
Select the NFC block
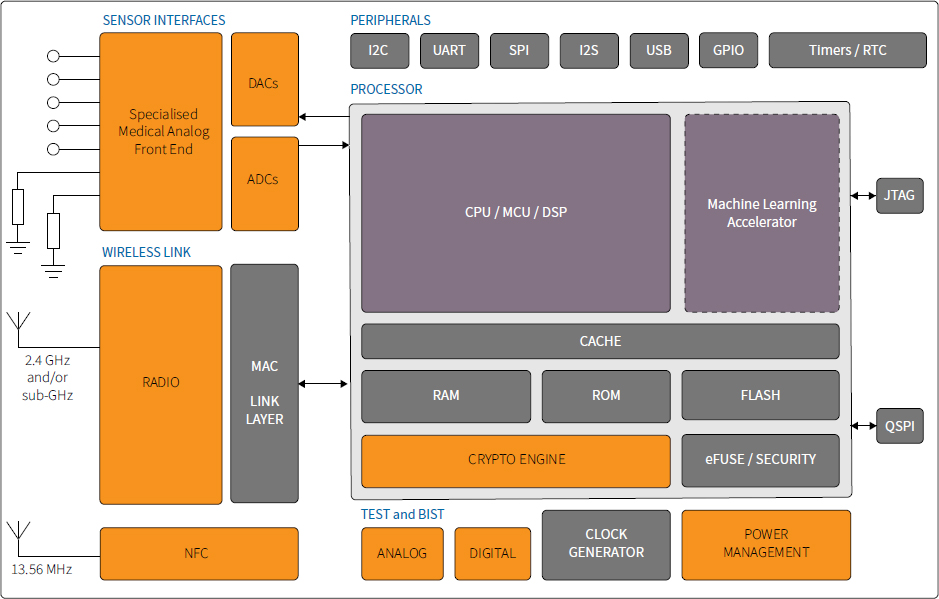(199, 553)
